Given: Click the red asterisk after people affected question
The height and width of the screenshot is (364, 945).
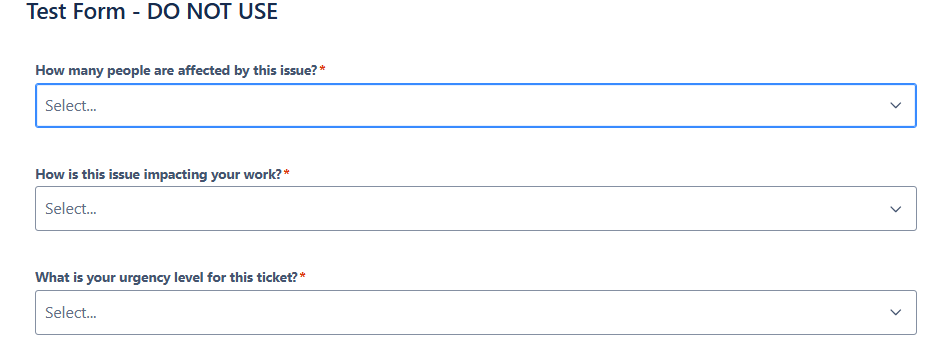Looking at the screenshot, I should (x=322, y=70).
